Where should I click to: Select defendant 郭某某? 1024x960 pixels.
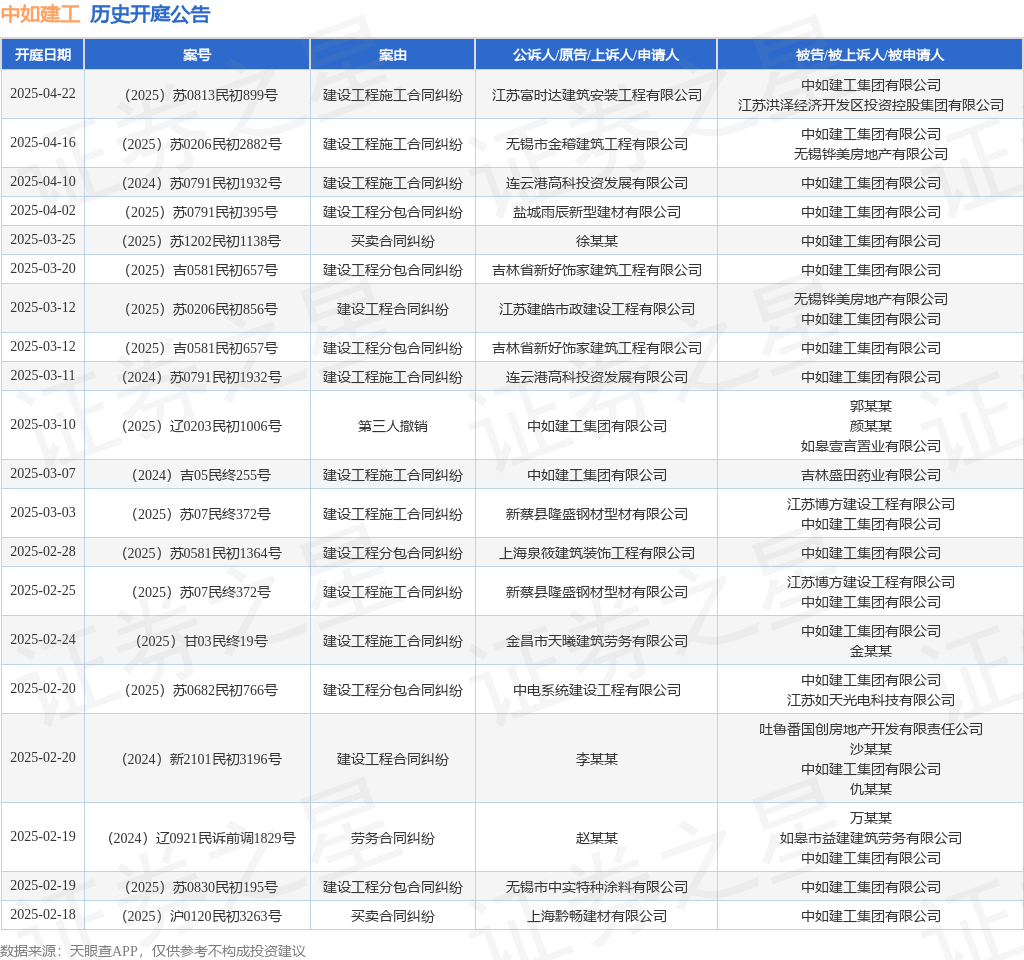871,406
